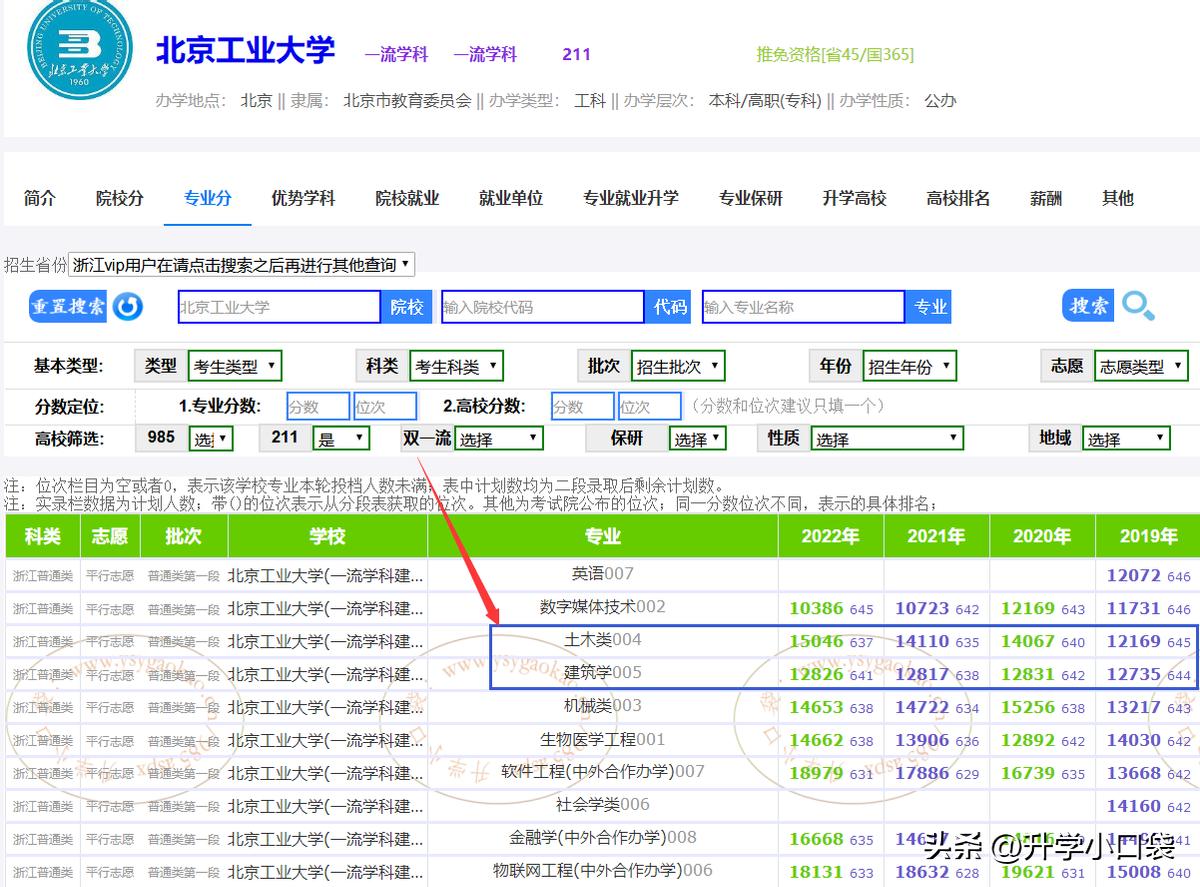The height and width of the screenshot is (887, 1200).
Task: Click the 重置搜索 reset button
Action: [x=70, y=307]
